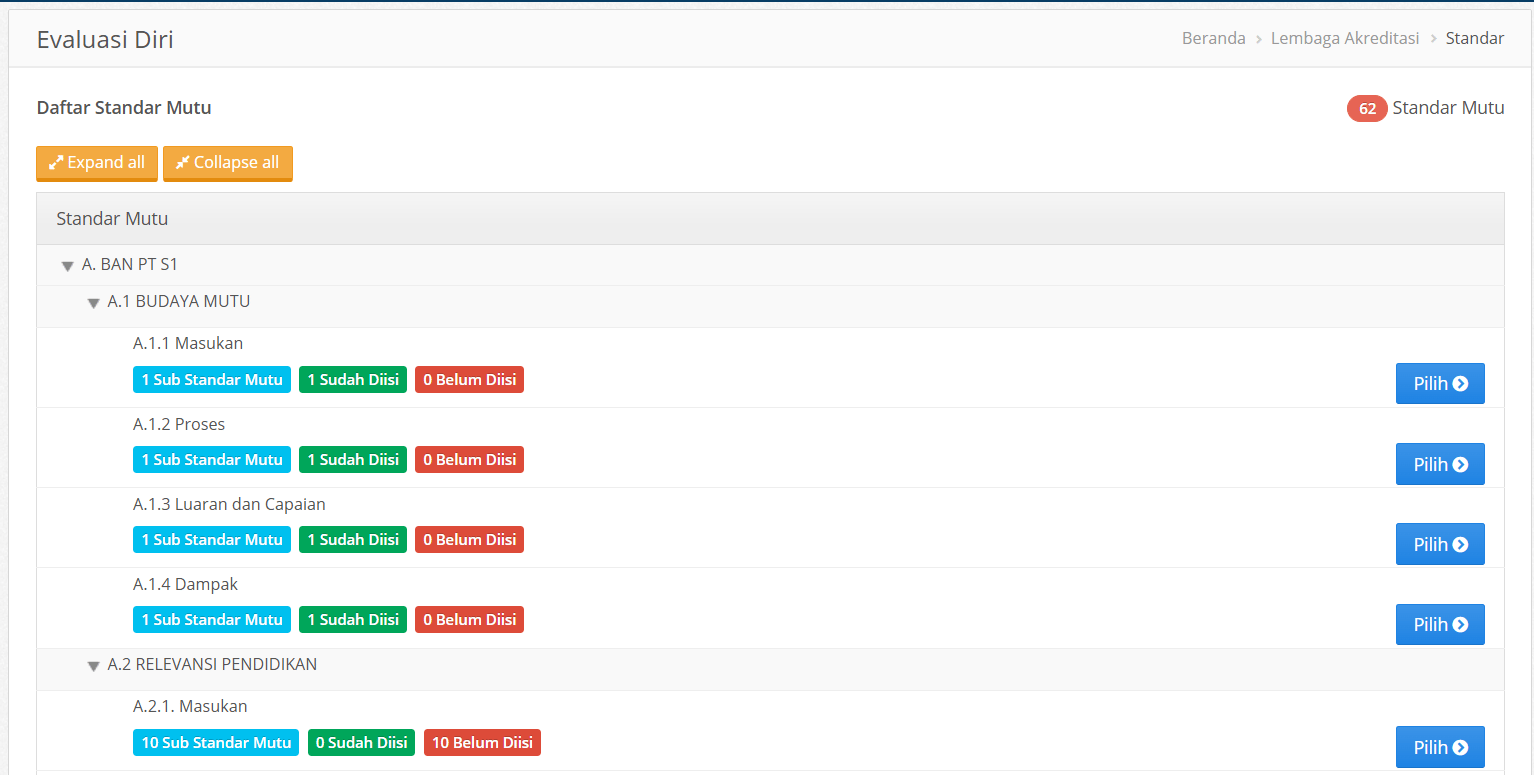The width and height of the screenshot is (1534, 775).
Task: Click 0 Belum Diisi badge under A.1.1 Masukan
Action: (469, 380)
